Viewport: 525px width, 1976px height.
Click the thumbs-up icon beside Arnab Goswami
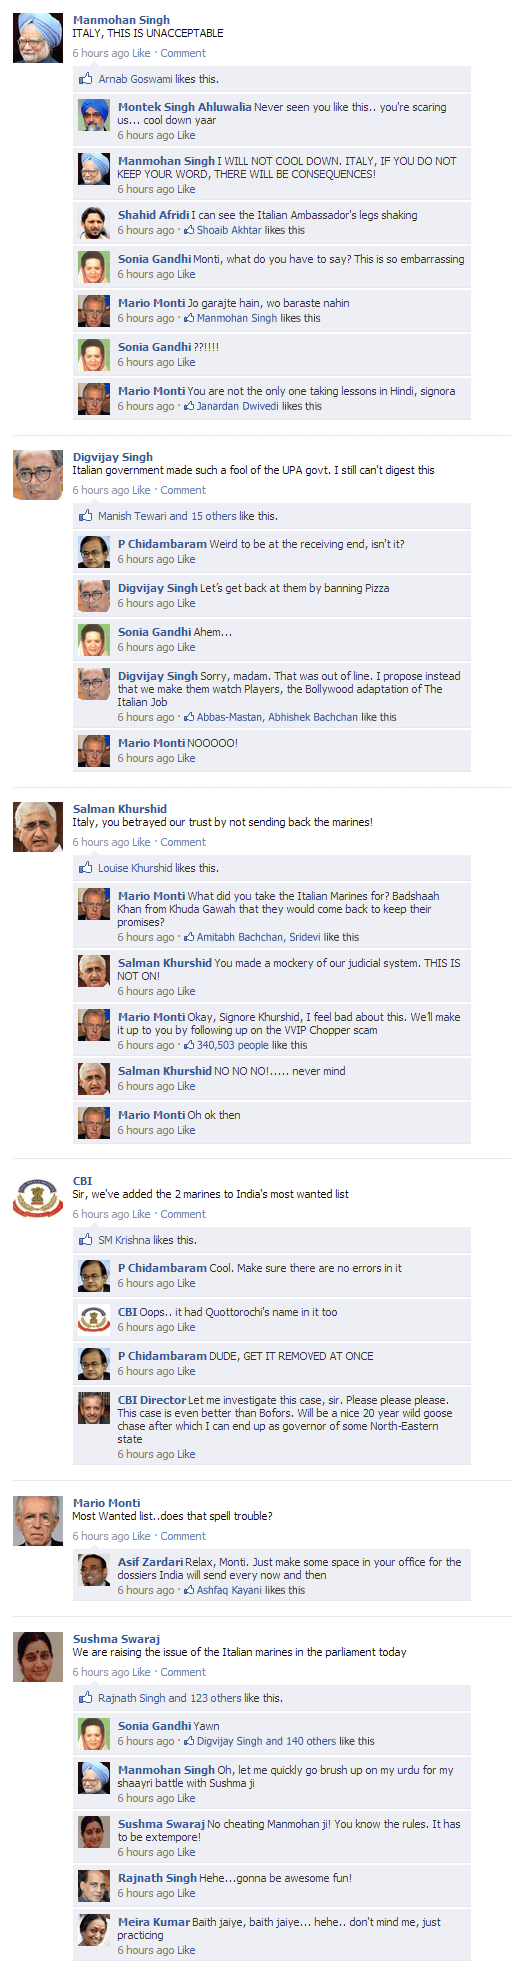(86, 79)
